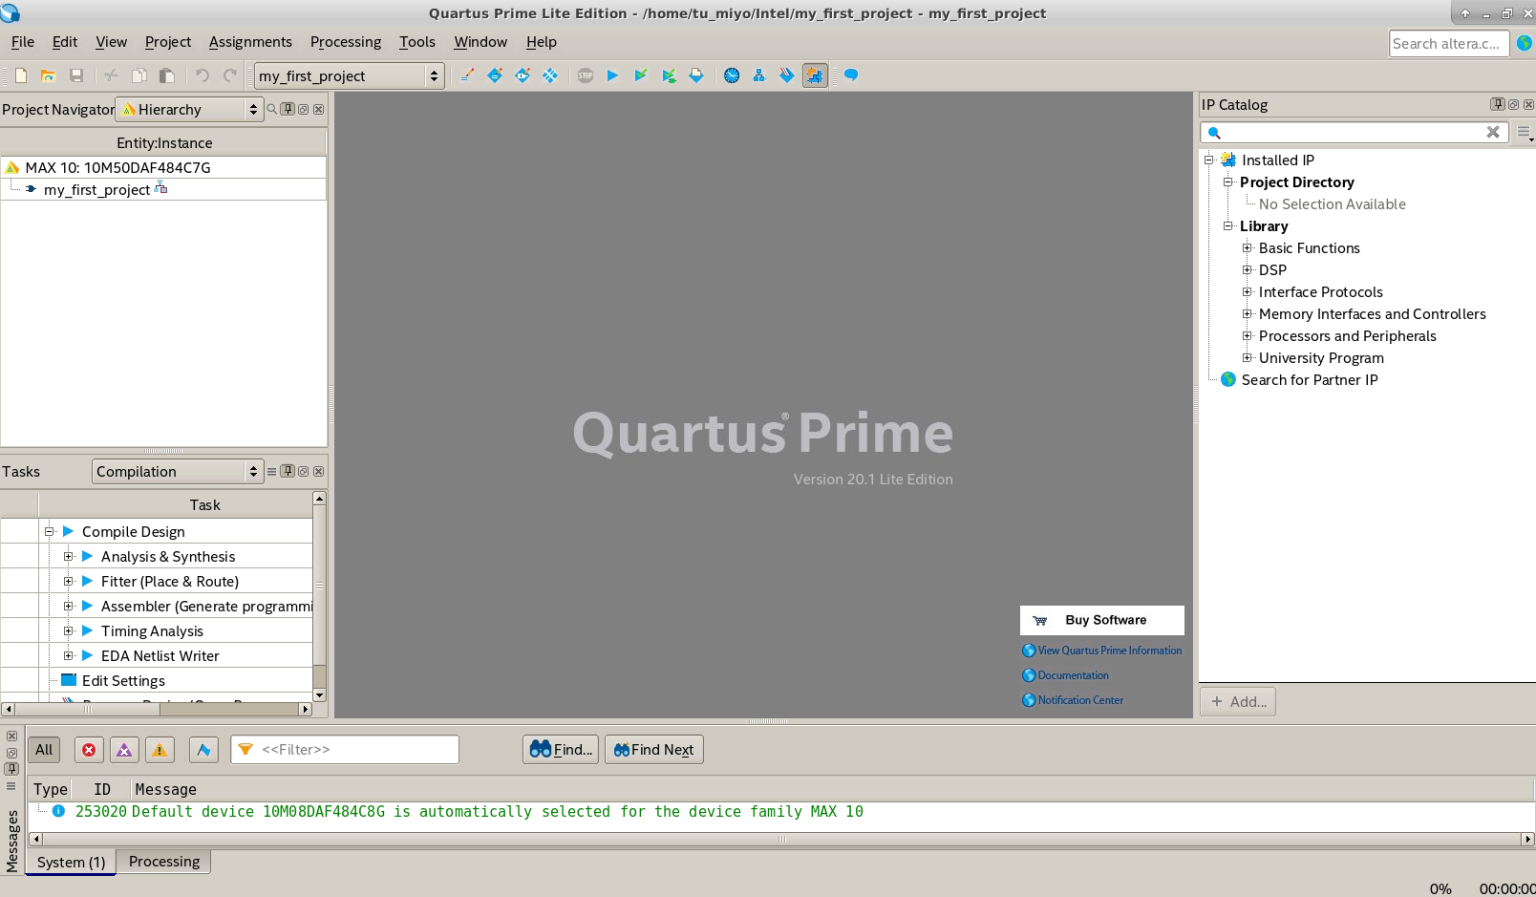Expand the Analysis & Synthesis task
1536x897 pixels.
68,557
